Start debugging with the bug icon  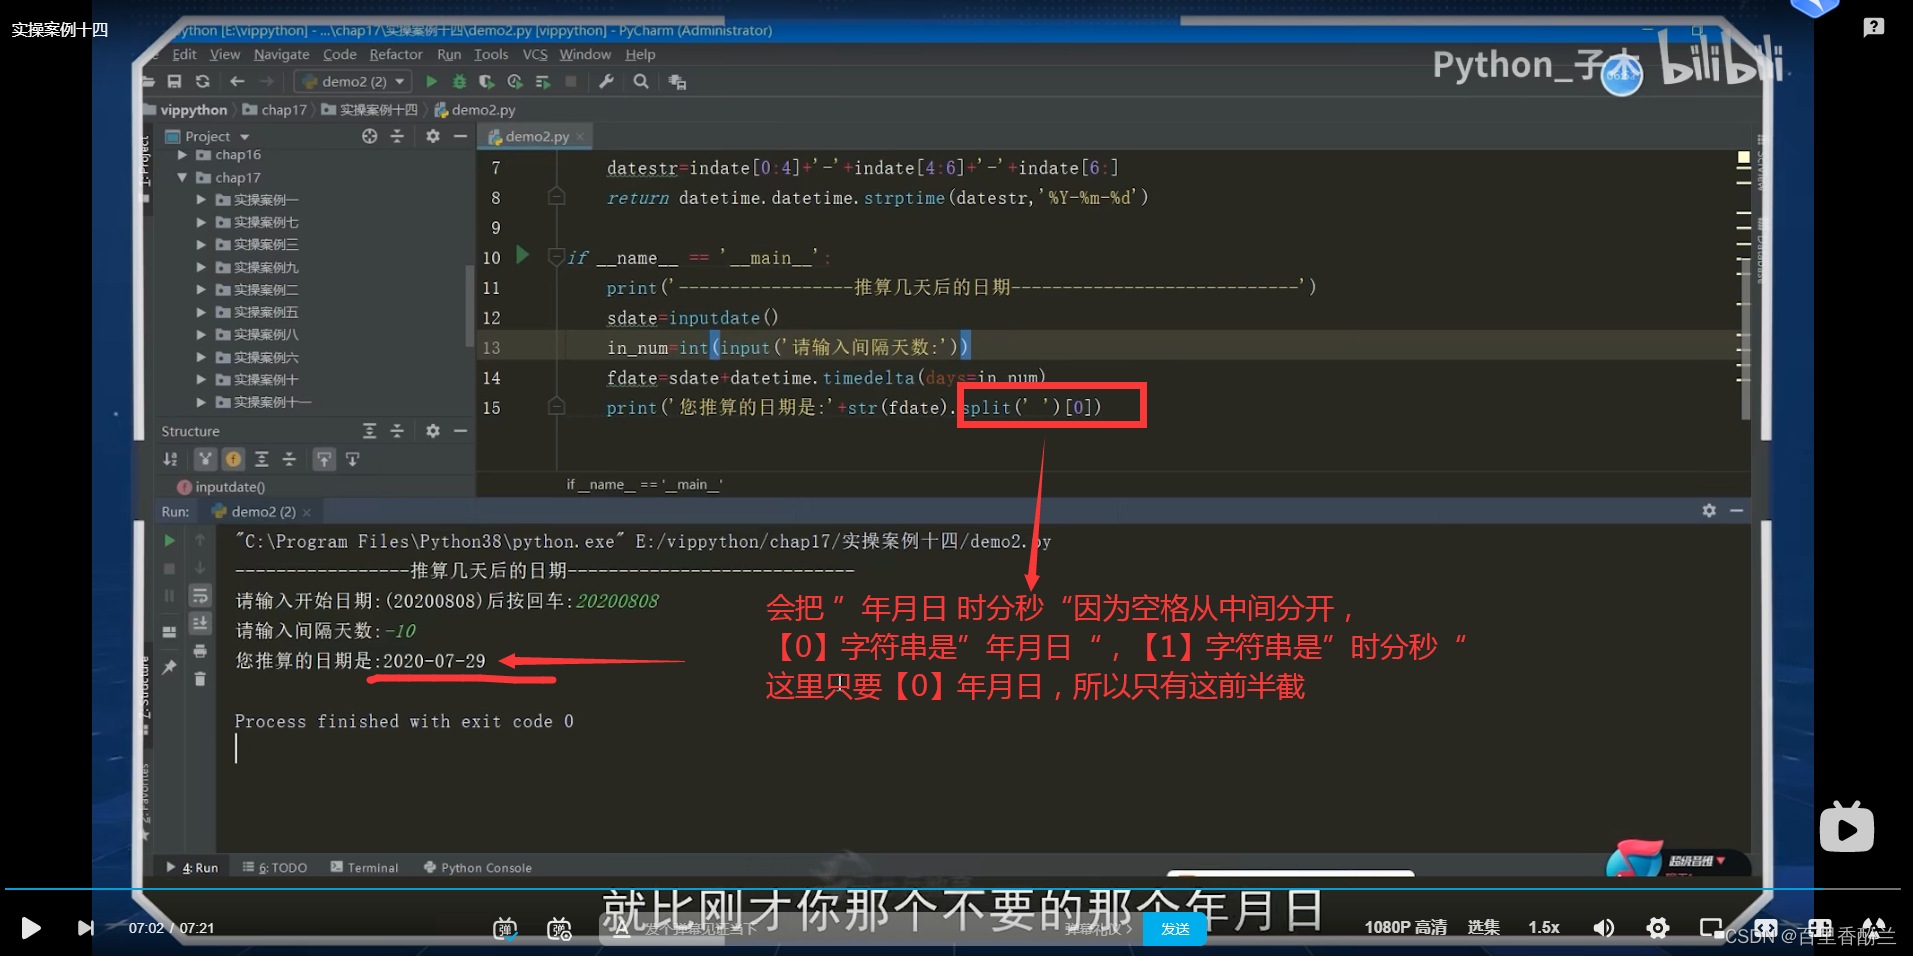[459, 81]
